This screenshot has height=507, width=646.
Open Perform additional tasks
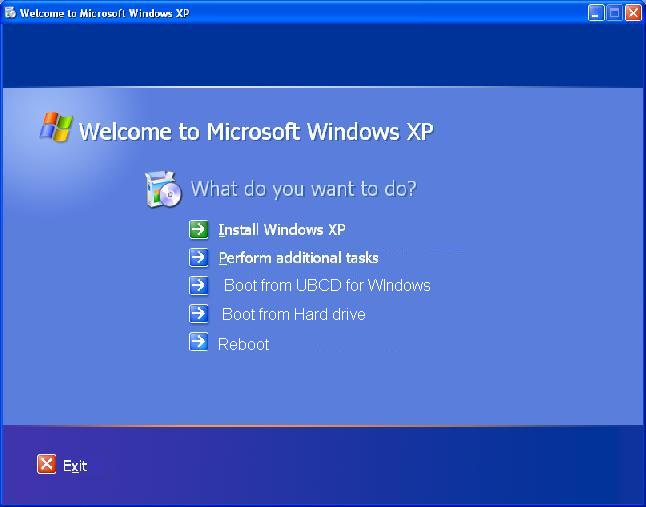coord(298,258)
